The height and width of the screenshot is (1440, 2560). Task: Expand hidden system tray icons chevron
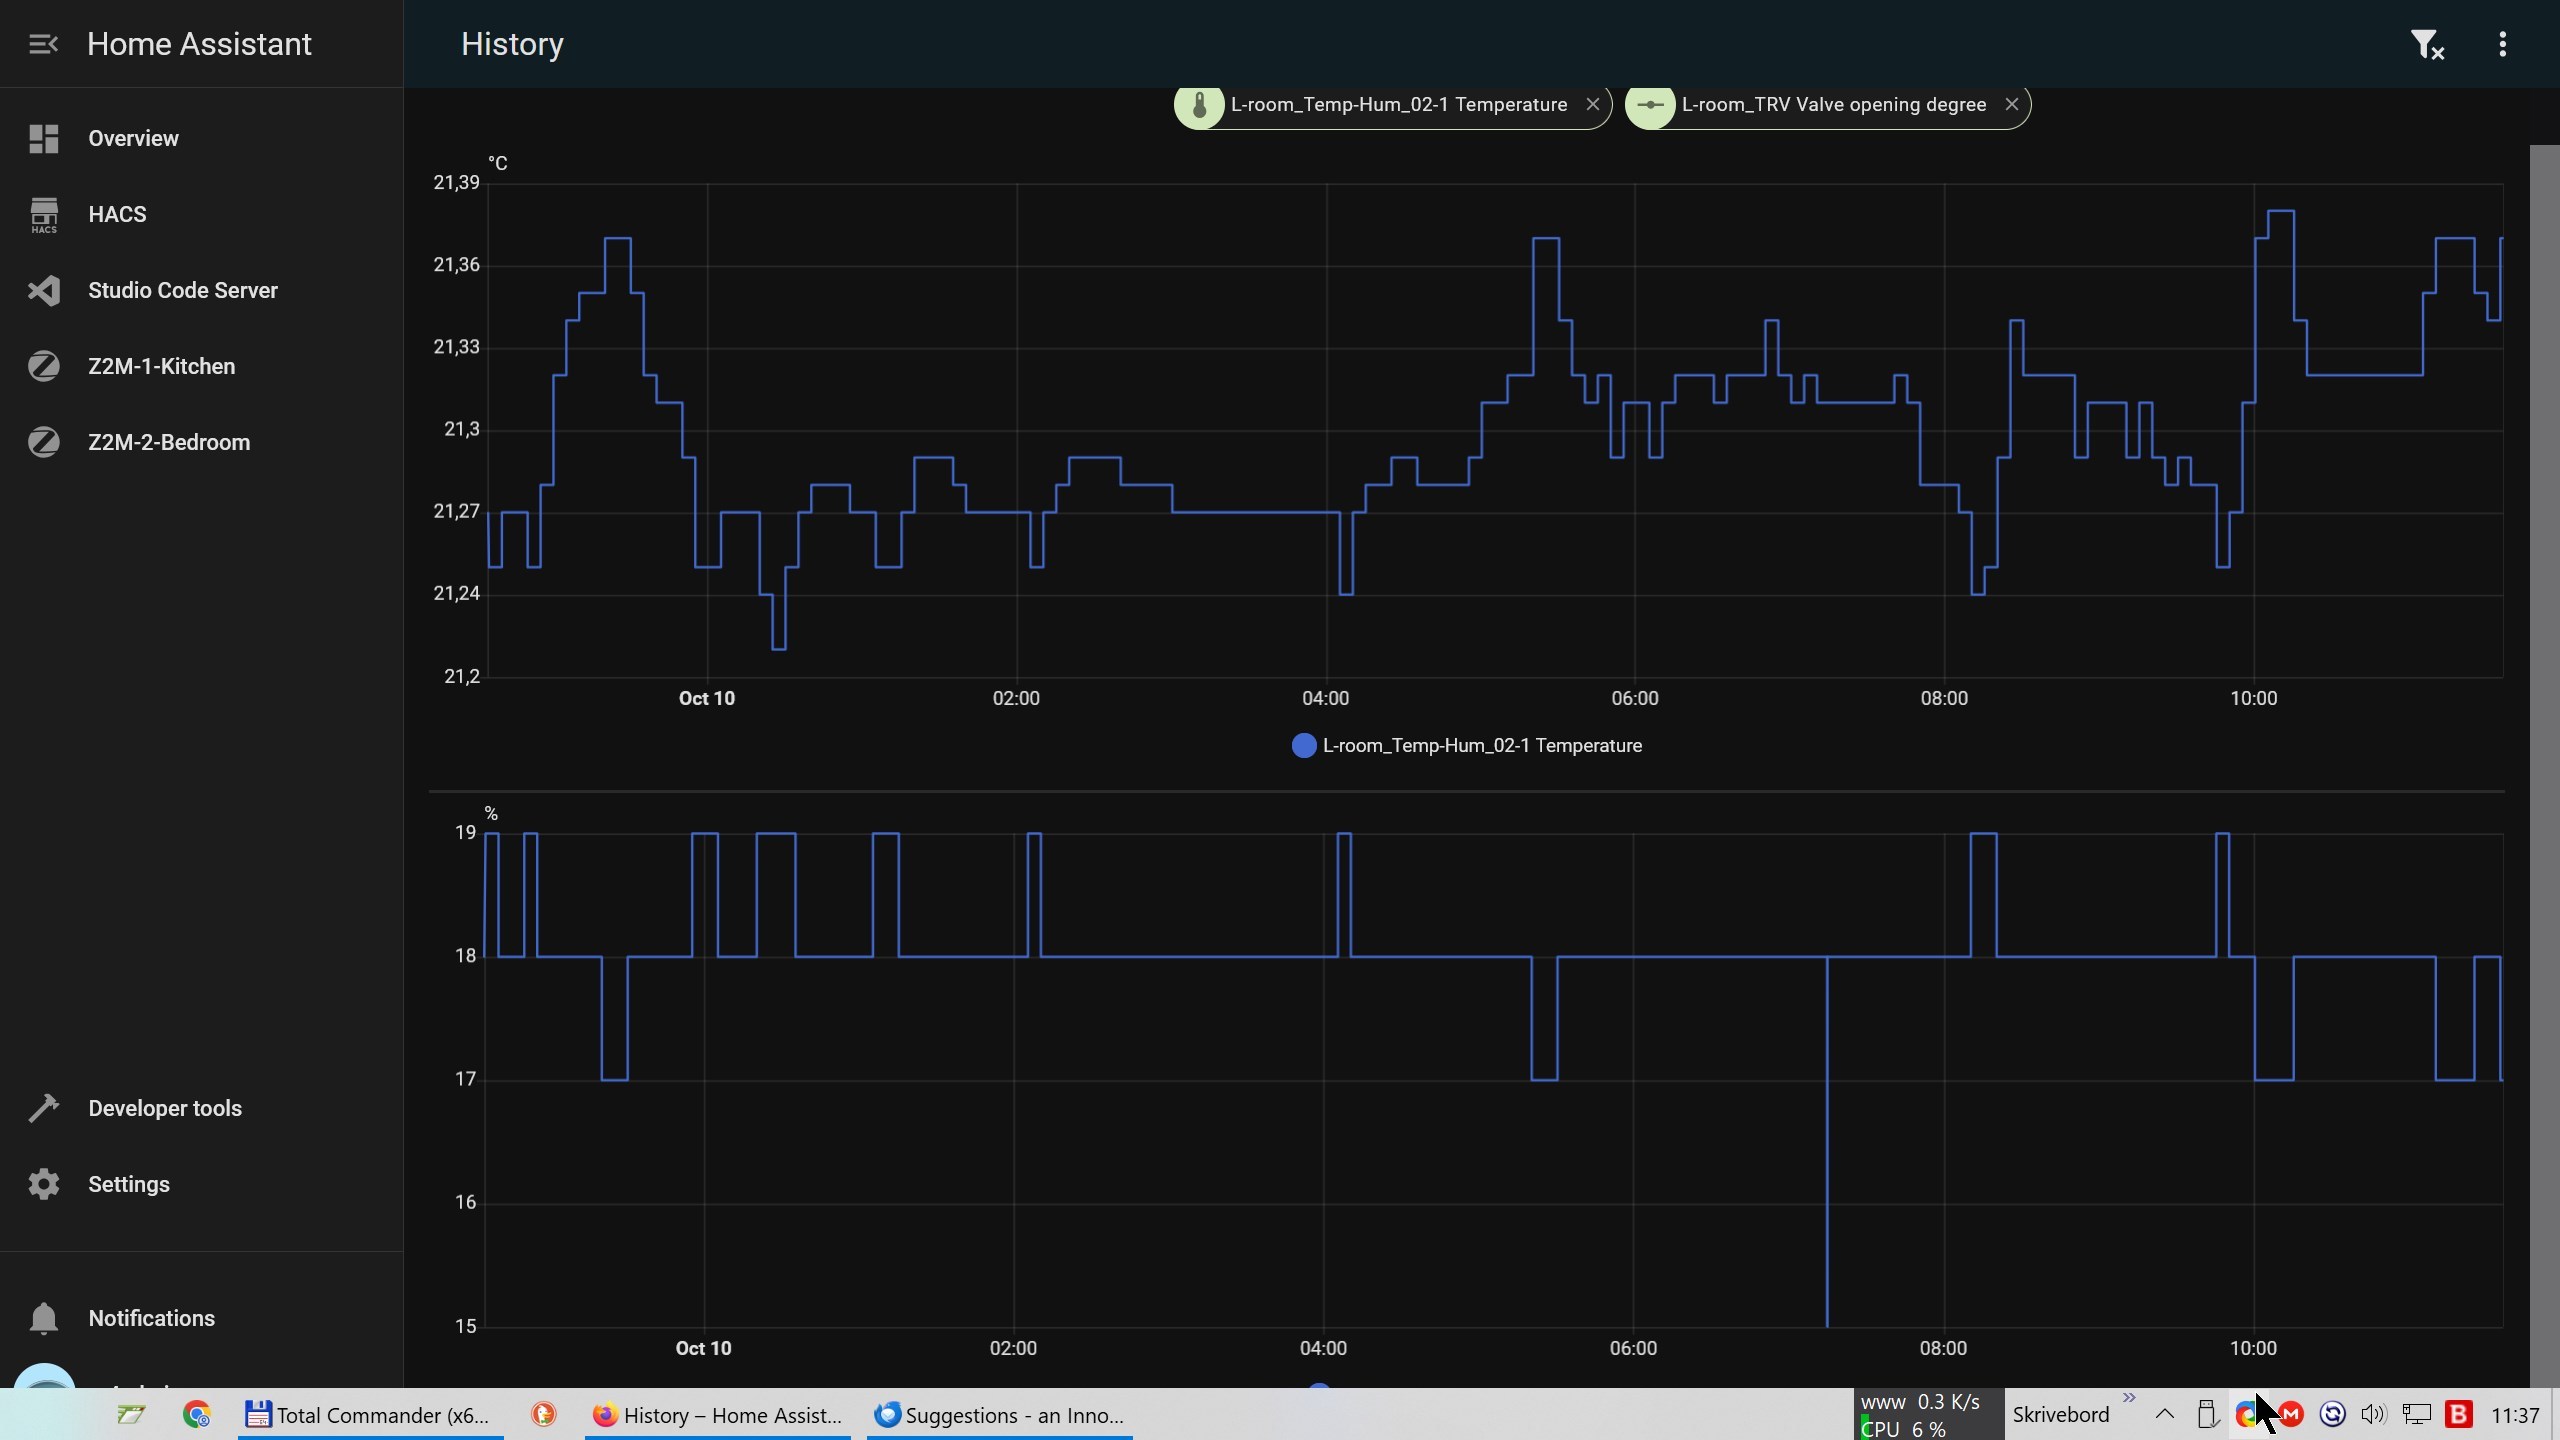(2164, 1415)
